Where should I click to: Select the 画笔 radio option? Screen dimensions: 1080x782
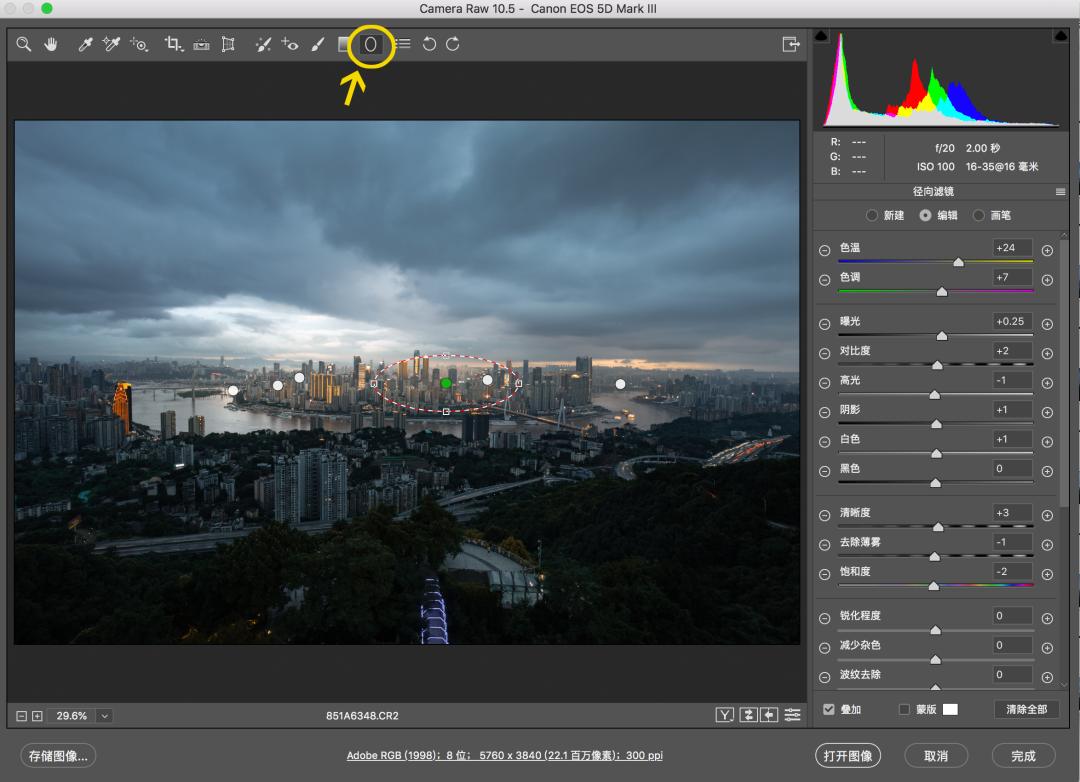click(x=979, y=215)
